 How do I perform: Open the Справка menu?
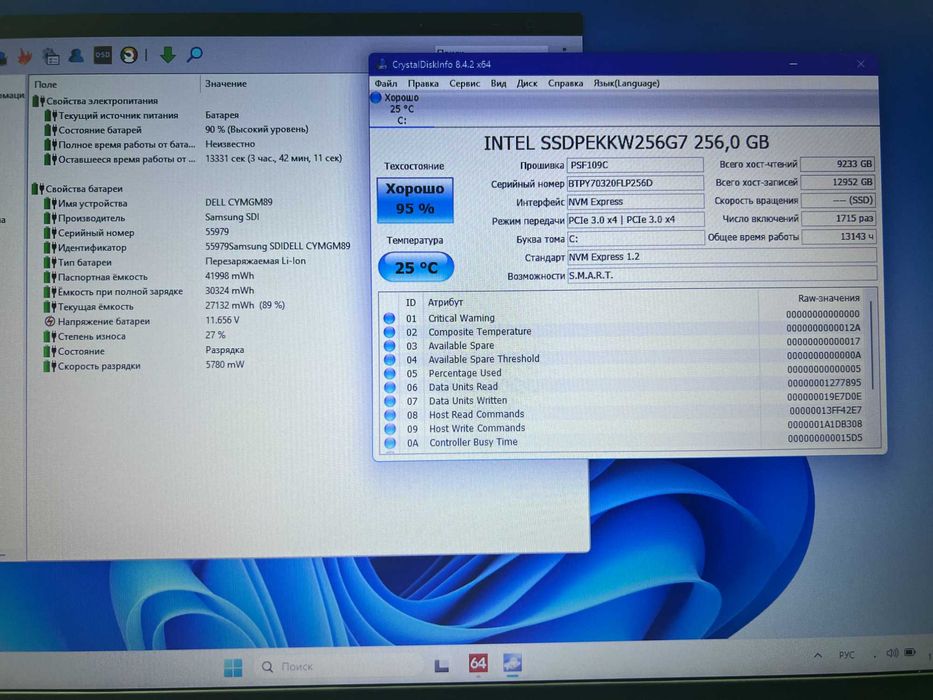point(565,83)
